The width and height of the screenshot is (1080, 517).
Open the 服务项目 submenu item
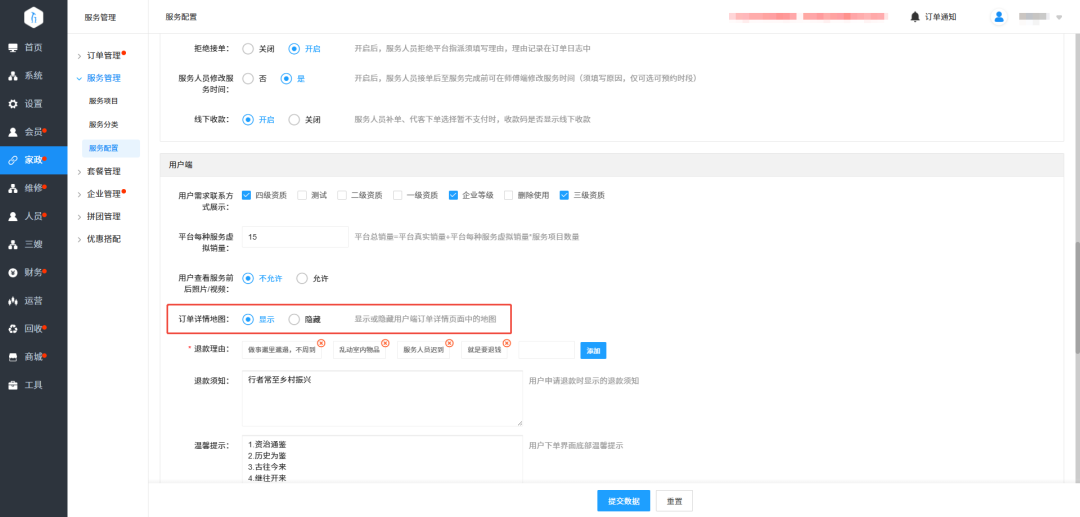[x=103, y=101]
